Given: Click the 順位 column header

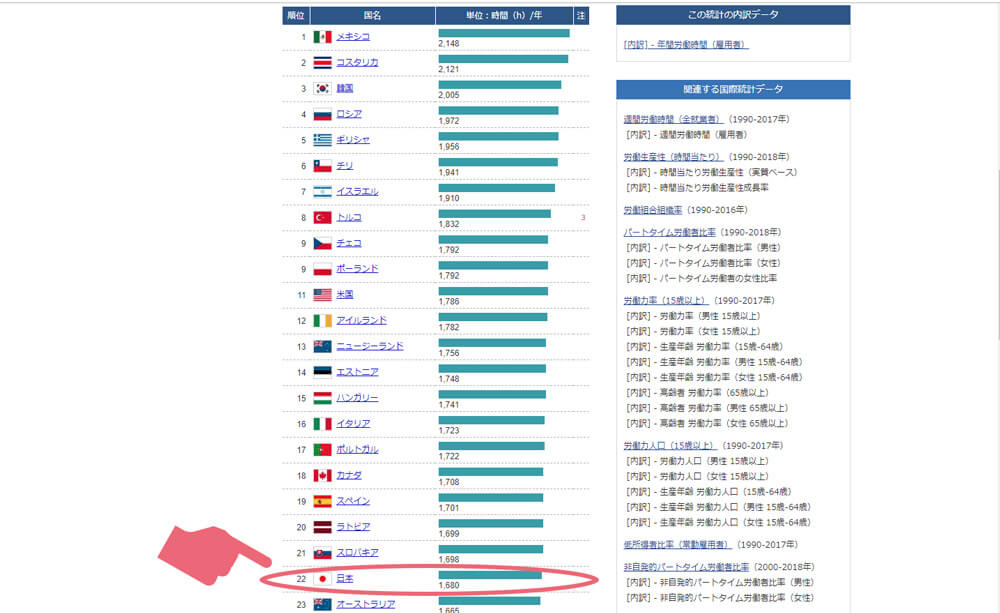Looking at the screenshot, I should tap(296, 15).
